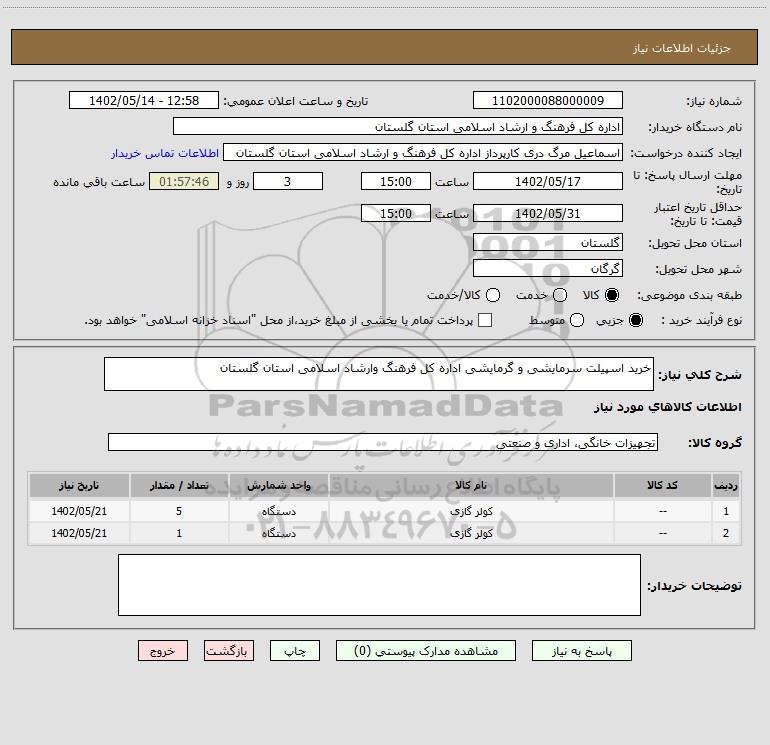Click the گروه کالا field
The height and width of the screenshot is (745, 770).
(383, 442)
